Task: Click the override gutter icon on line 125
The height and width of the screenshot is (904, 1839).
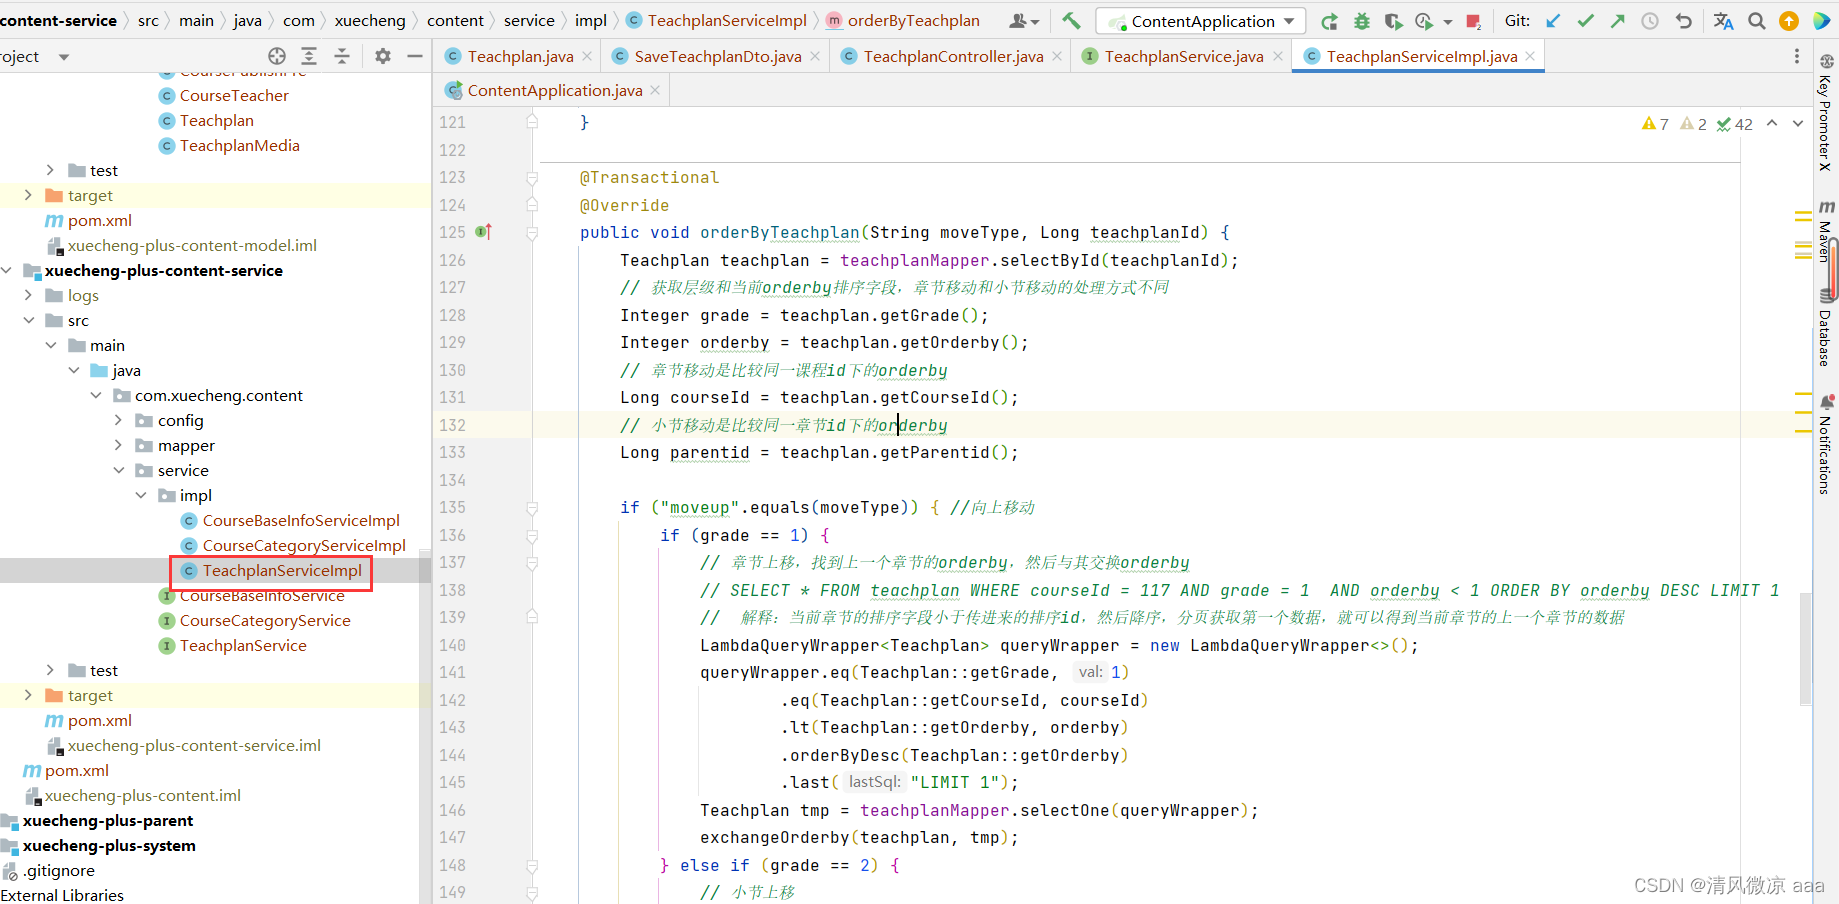Action: click(x=483, y=232)
